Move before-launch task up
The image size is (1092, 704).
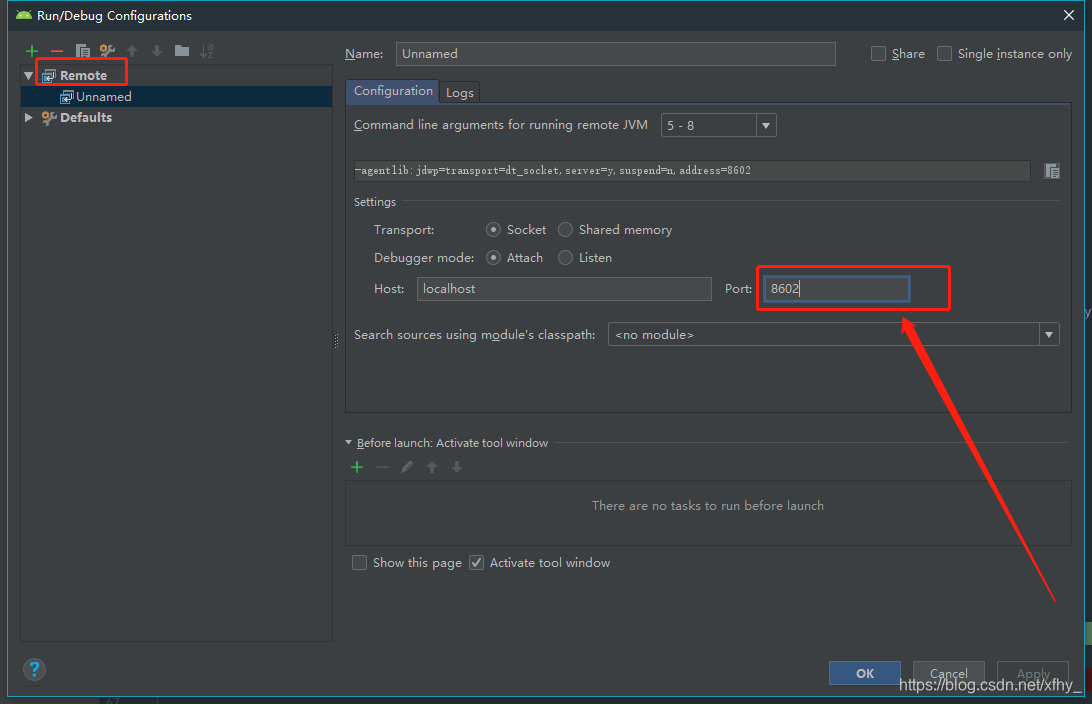click(x=432, y=467)
